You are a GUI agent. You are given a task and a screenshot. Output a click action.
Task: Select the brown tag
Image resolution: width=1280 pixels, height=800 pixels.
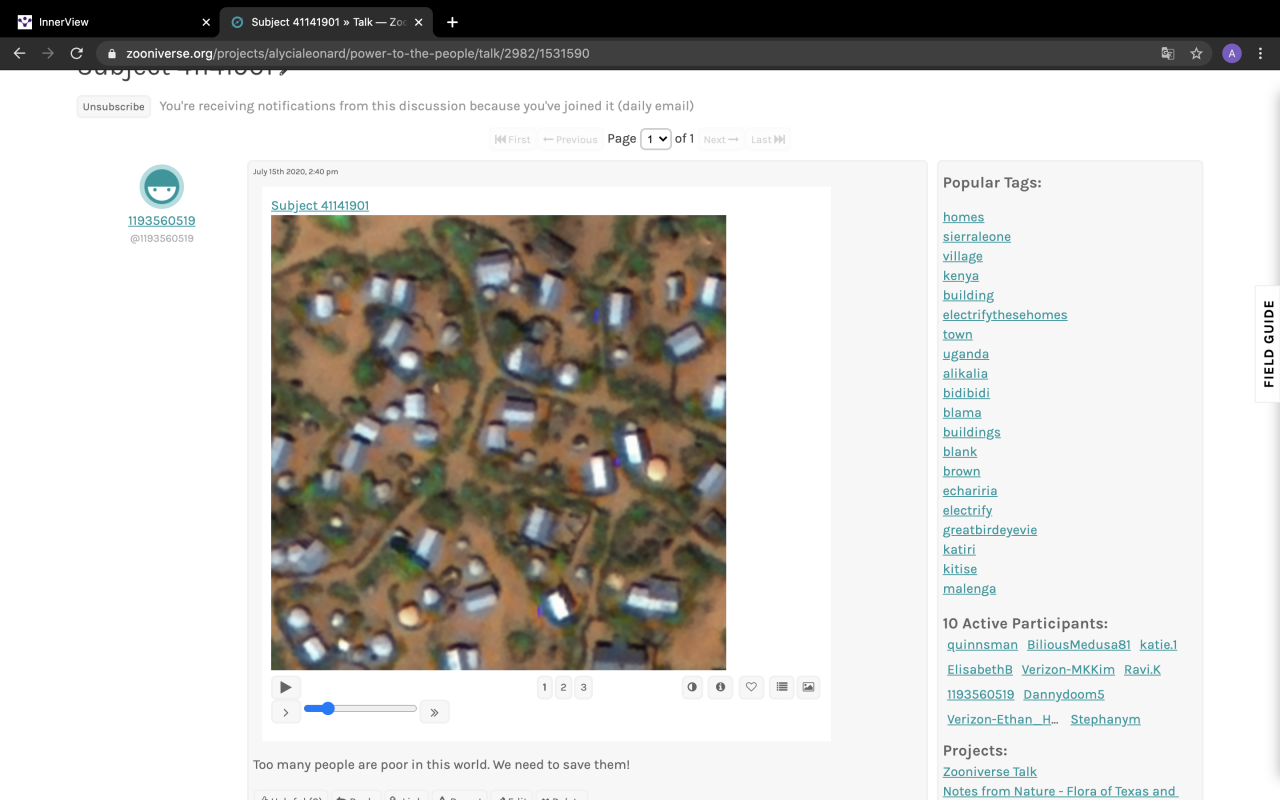click(x=961, y=471)
